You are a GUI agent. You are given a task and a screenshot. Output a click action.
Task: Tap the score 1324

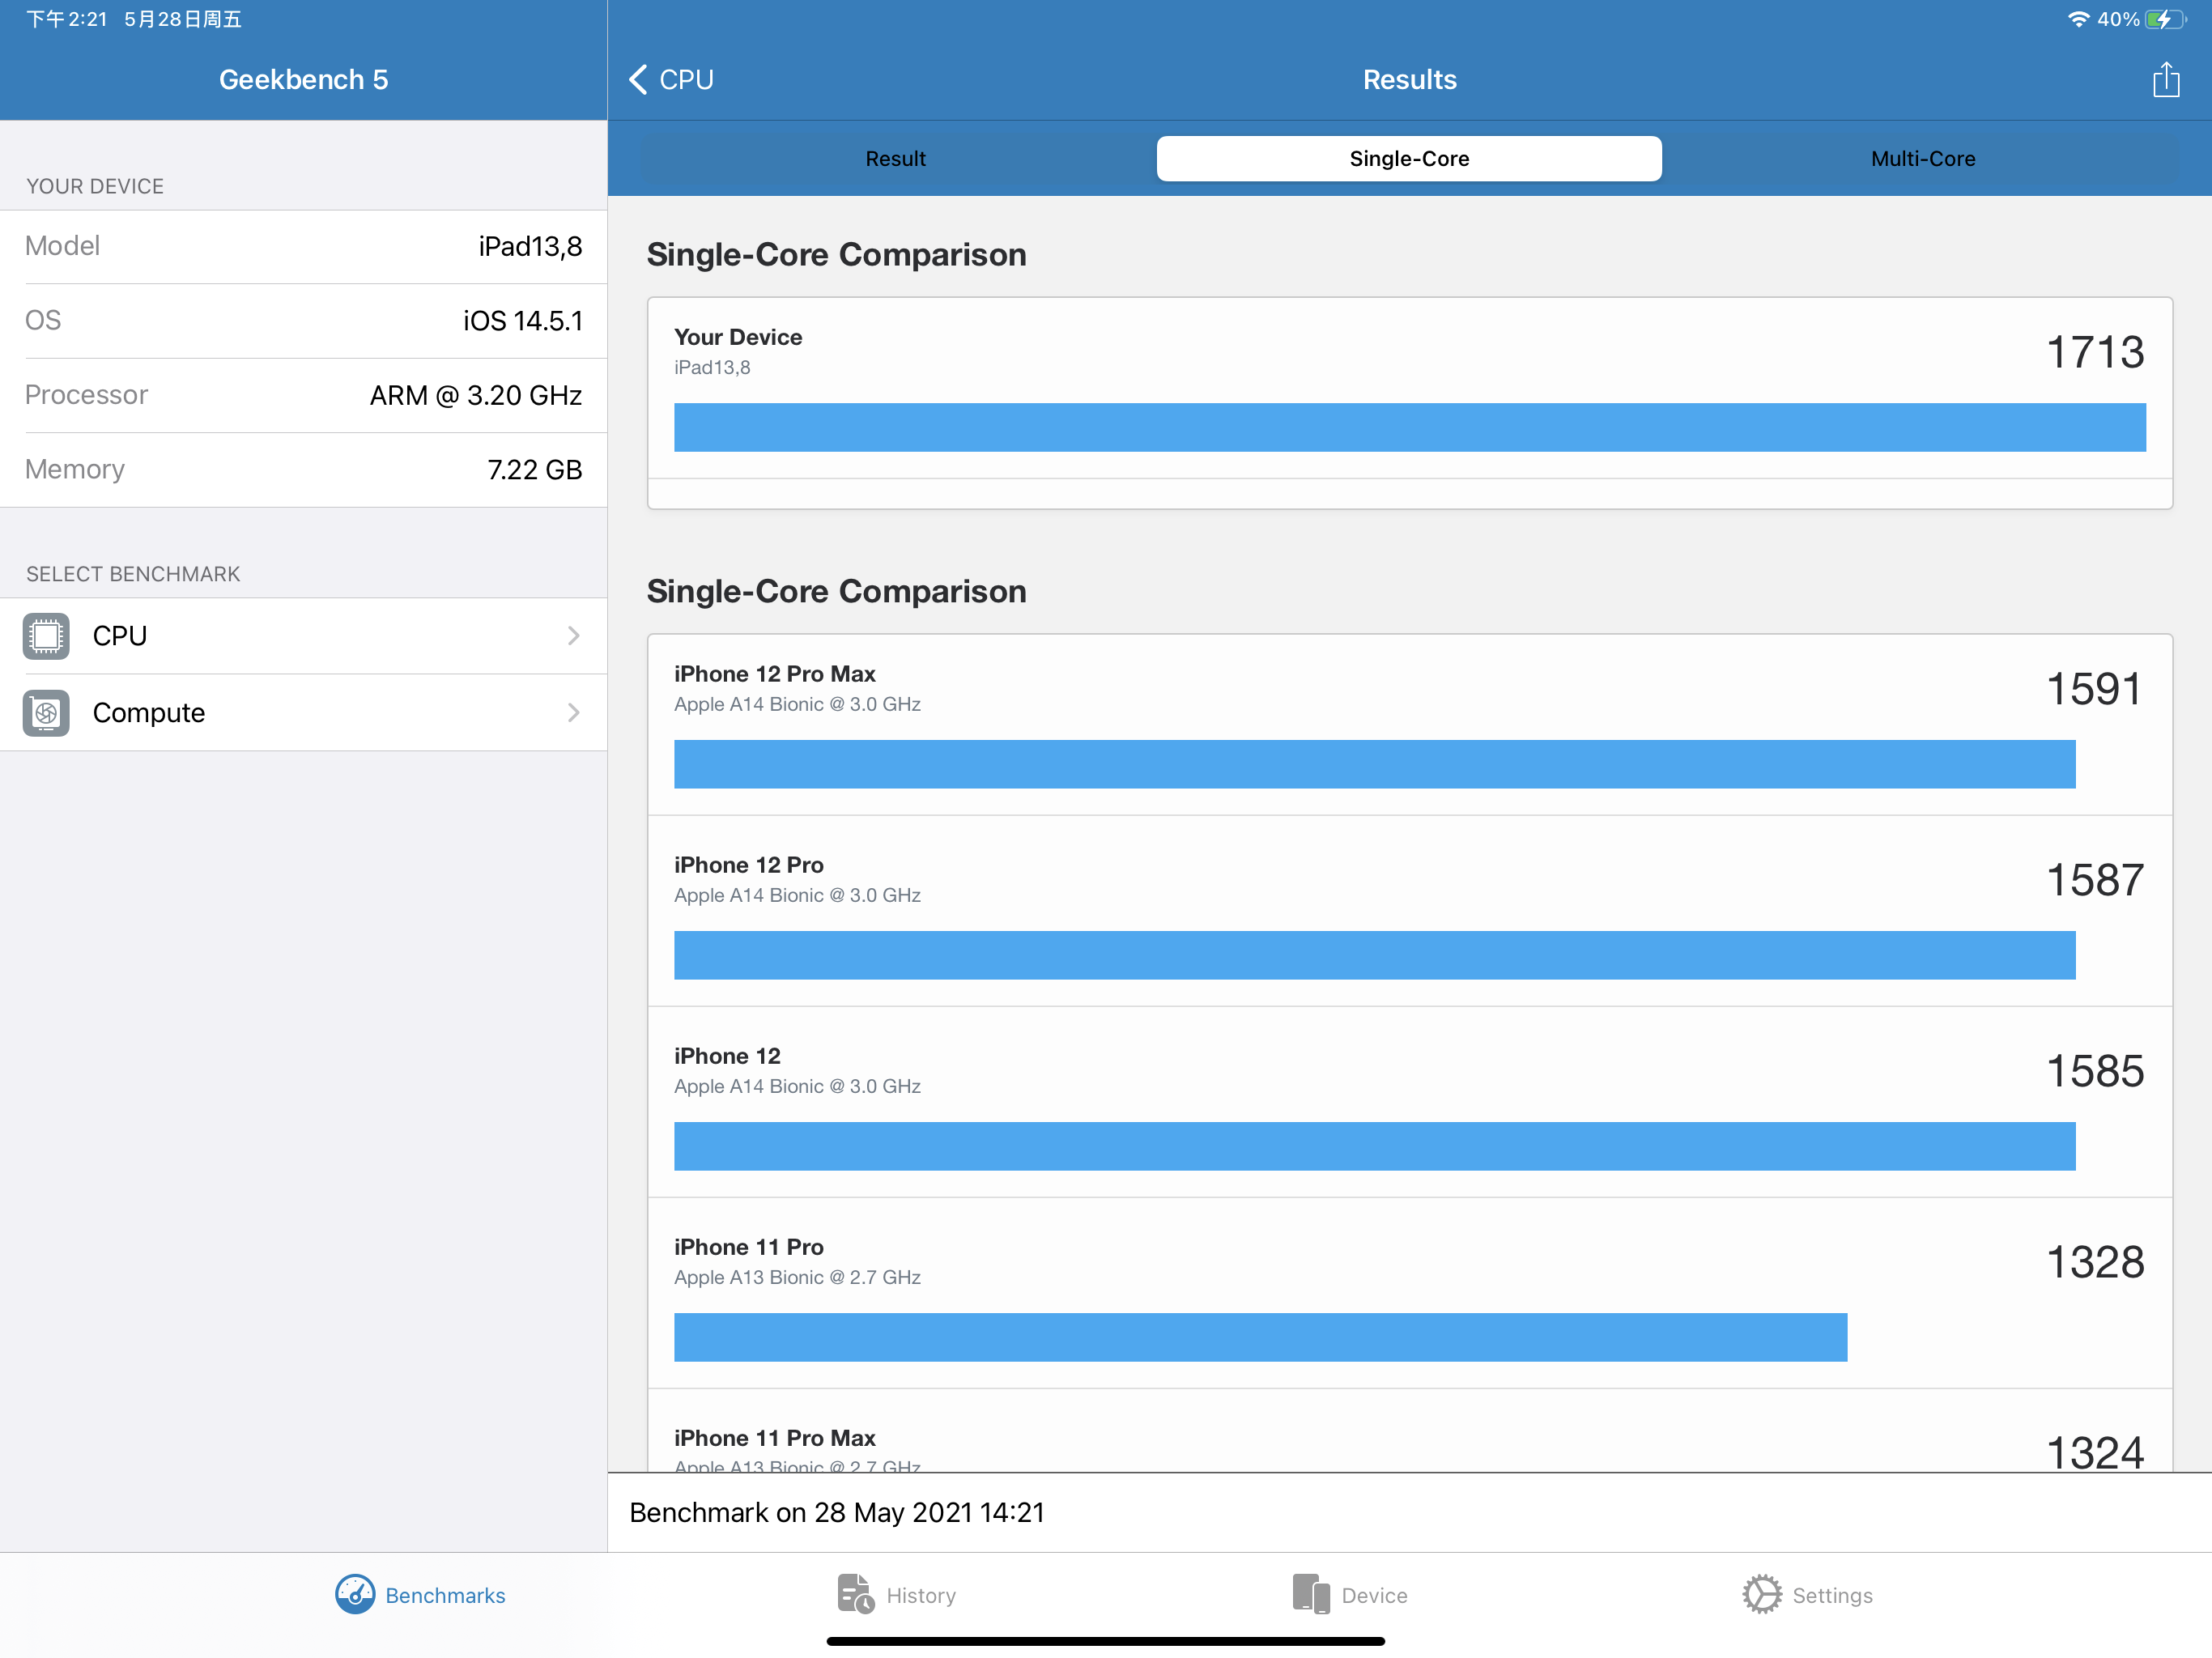coord(2095,1452)
